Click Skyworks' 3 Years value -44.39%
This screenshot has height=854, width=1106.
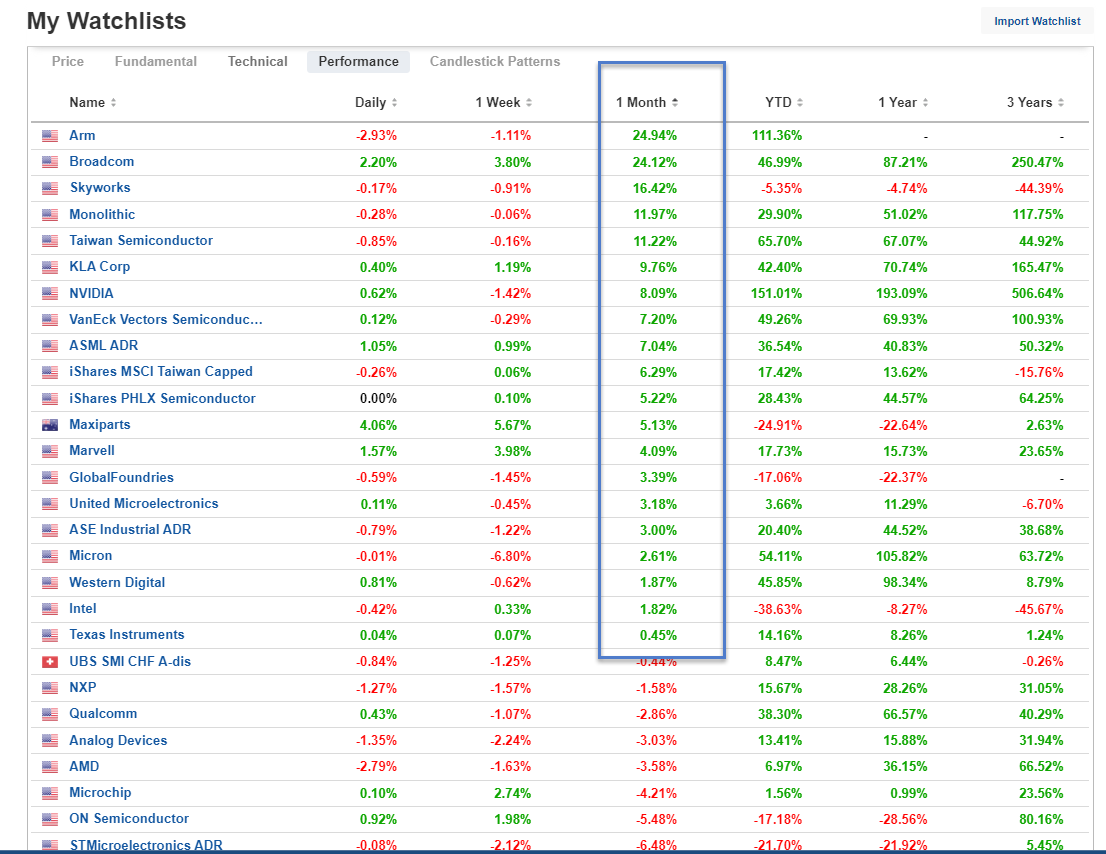click(1039, 188)
